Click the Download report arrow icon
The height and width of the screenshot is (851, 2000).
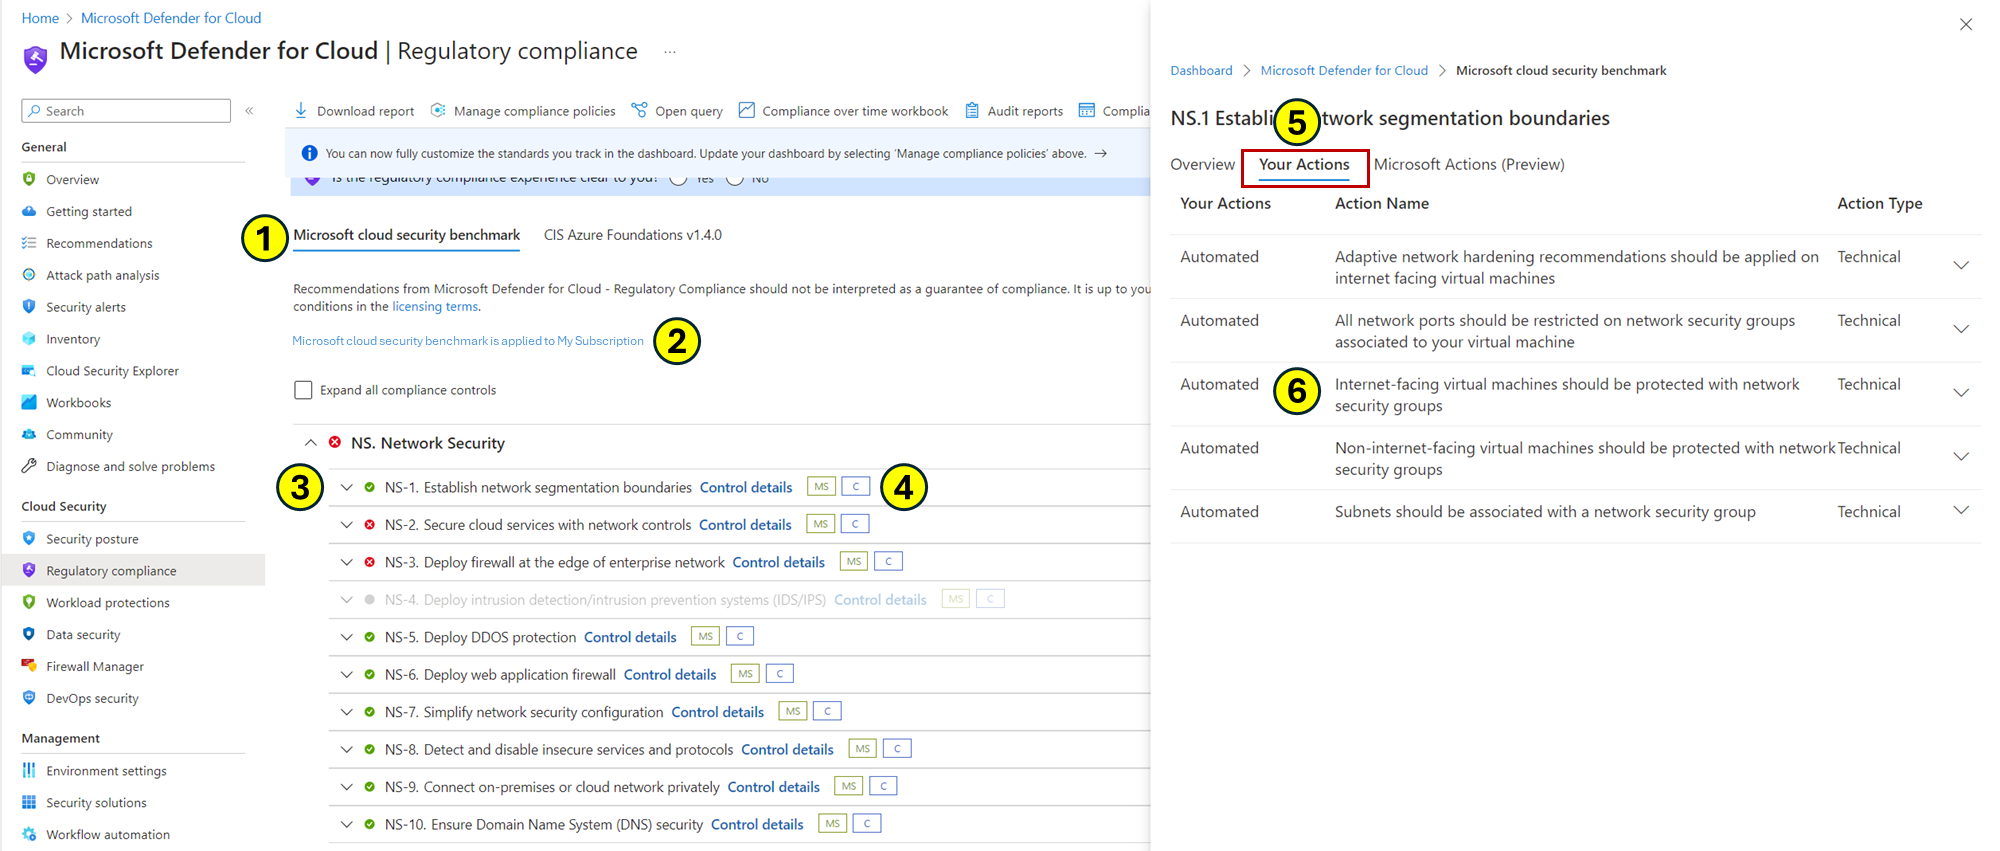pos(301,110)
